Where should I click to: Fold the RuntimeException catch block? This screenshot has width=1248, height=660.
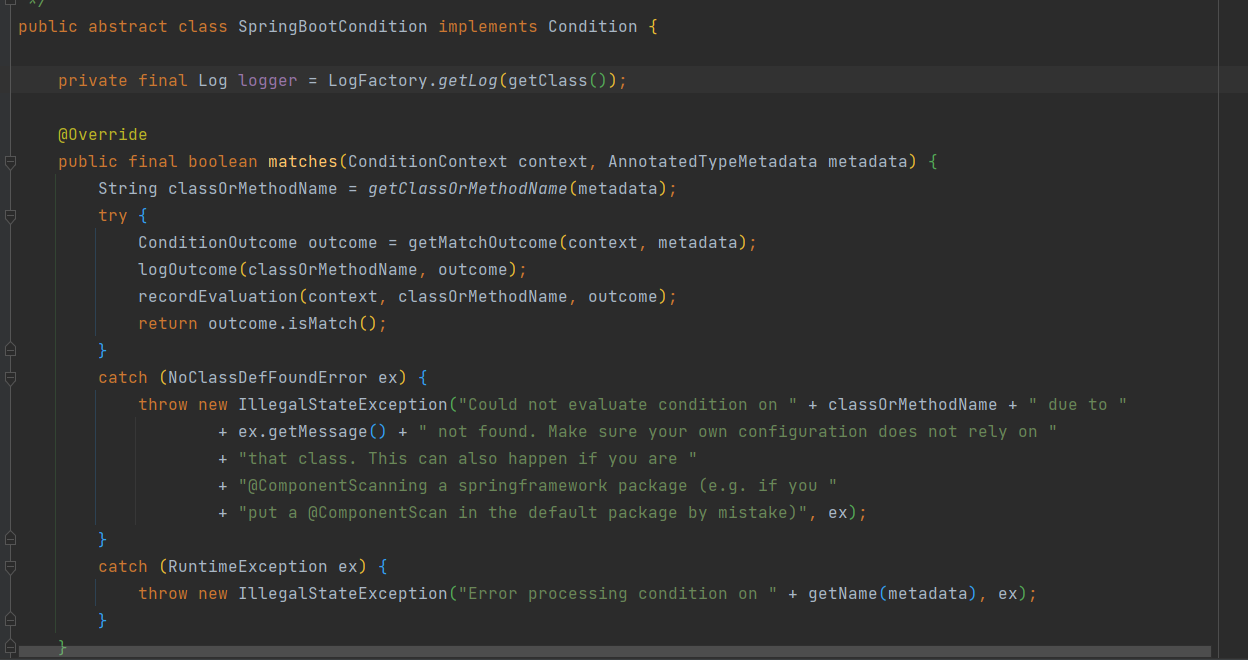point(10,567)
